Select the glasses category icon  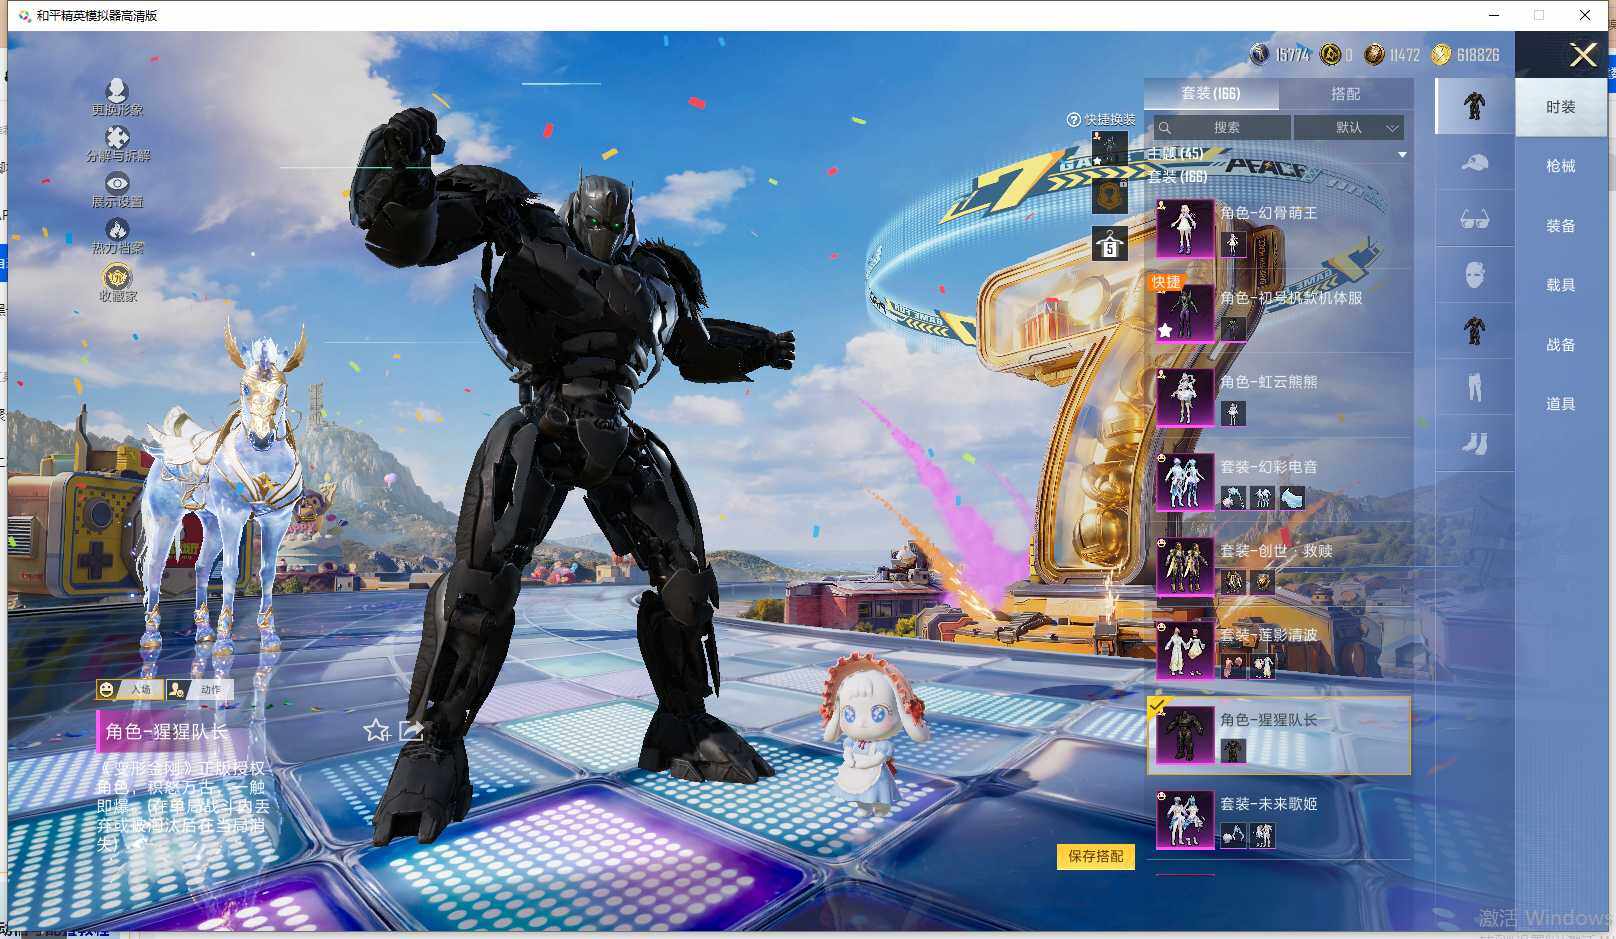(x=1474, y=219)
